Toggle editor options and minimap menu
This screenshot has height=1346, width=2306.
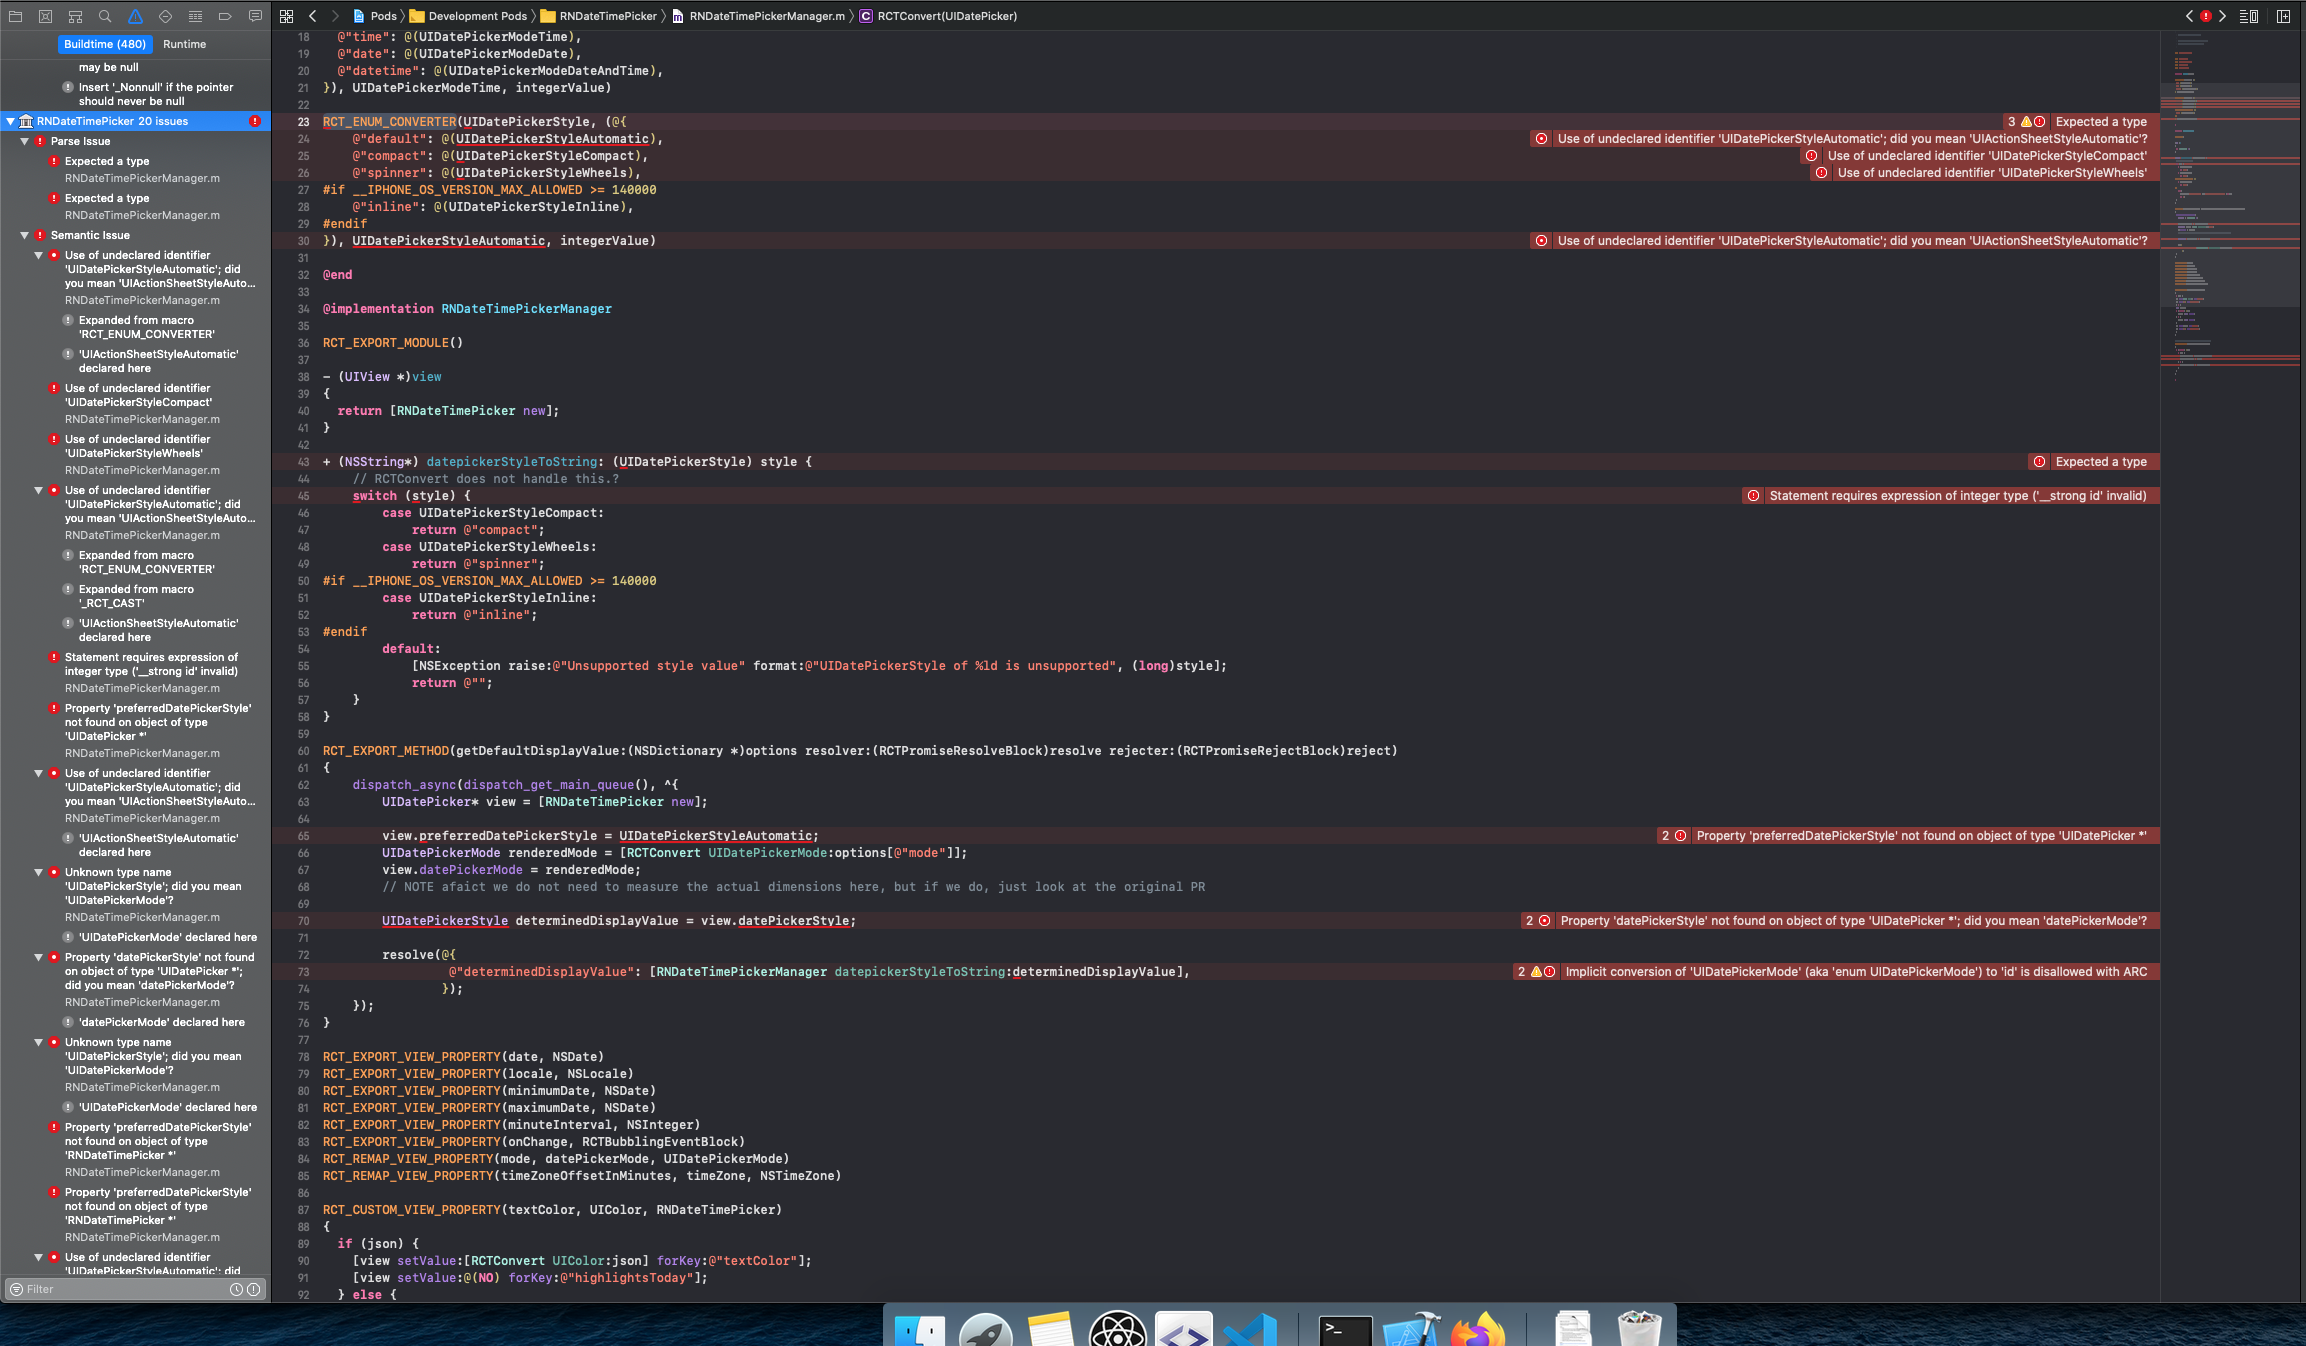point(2249,16)
